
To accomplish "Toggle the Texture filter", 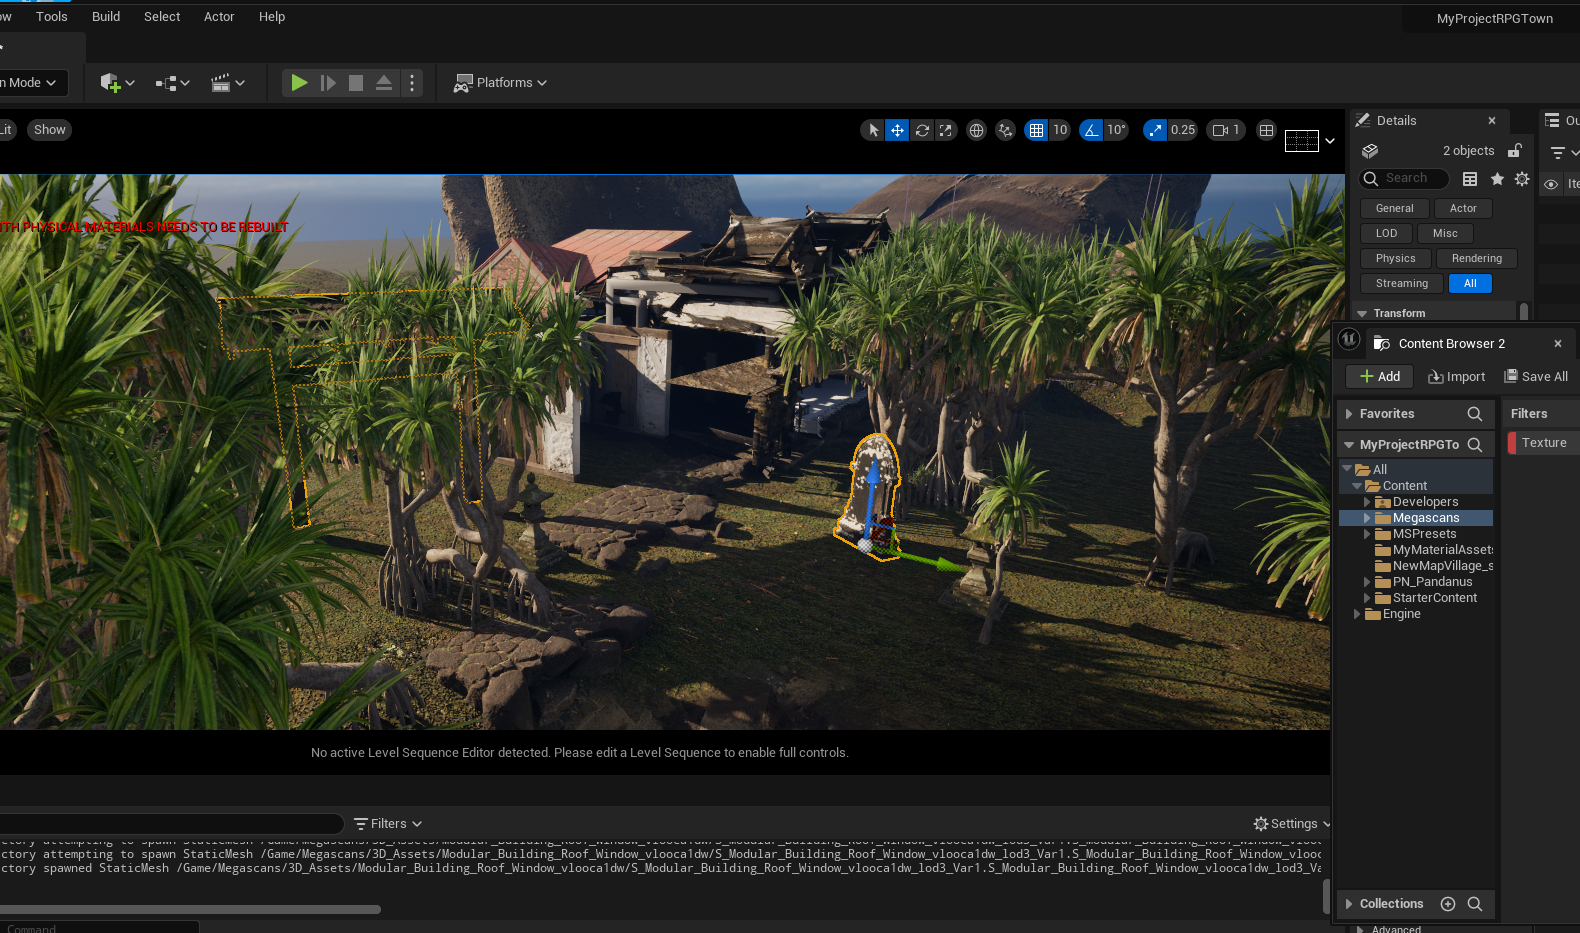I will pyautogui.click(x=1544, y=443).
